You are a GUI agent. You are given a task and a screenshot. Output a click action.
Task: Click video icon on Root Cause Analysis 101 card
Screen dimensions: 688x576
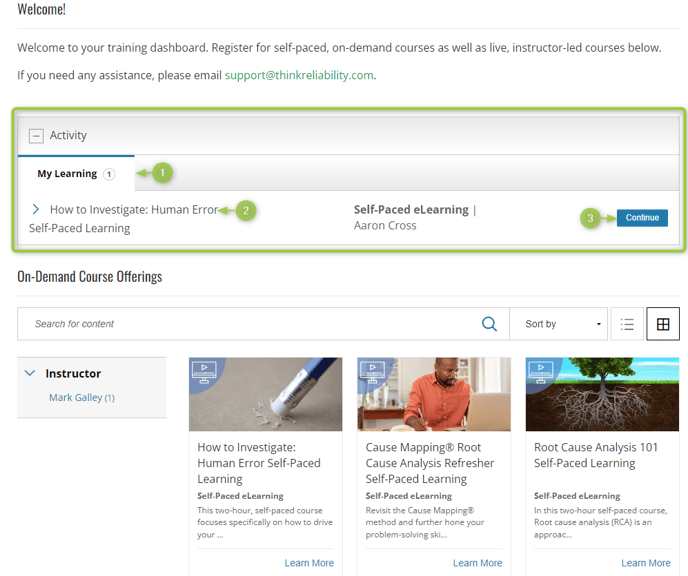[x=541, y=372]
